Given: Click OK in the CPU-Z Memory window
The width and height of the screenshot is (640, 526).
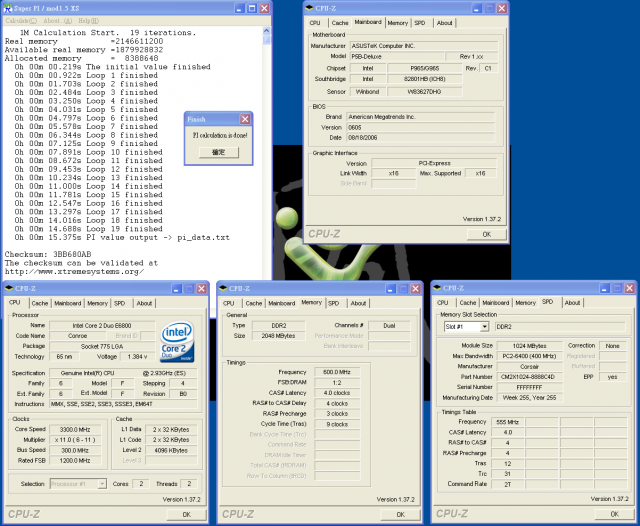Looking at the screenshot, I should pyautogui.click(x=400, y=515).
